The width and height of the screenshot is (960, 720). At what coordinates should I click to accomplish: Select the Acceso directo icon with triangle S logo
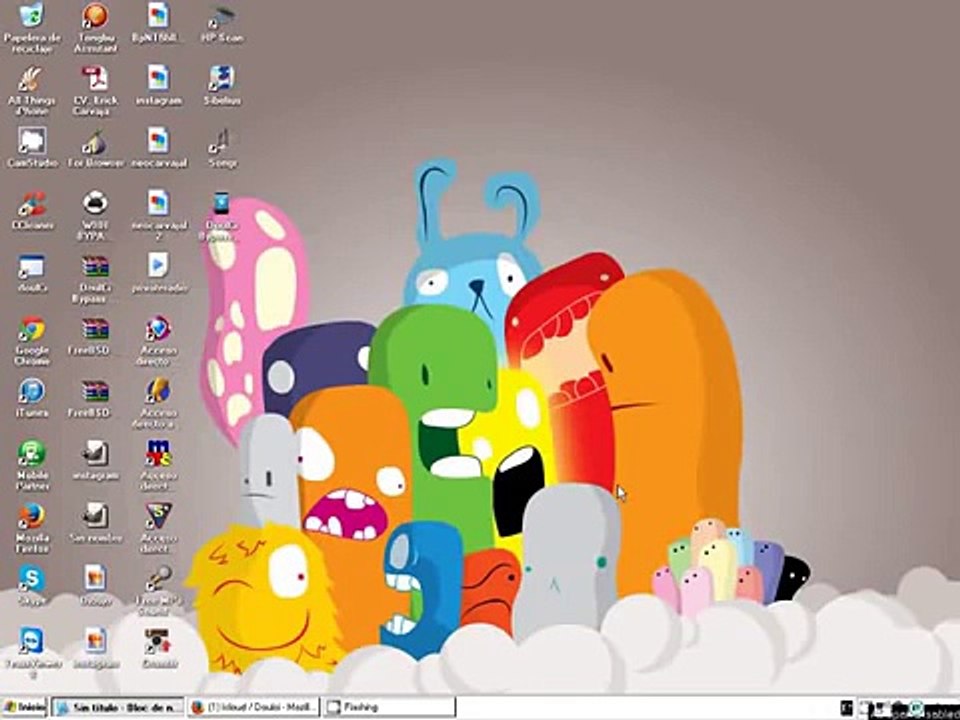(x=159, y=528)
